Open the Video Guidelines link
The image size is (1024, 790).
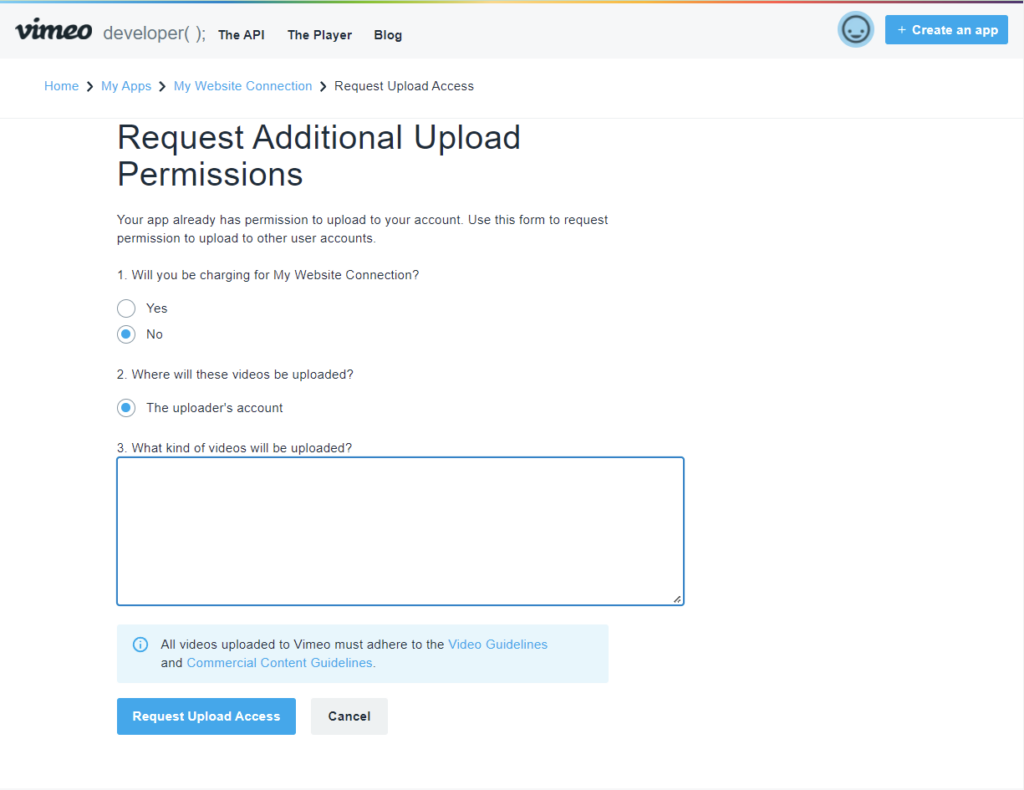click(498, 644)
